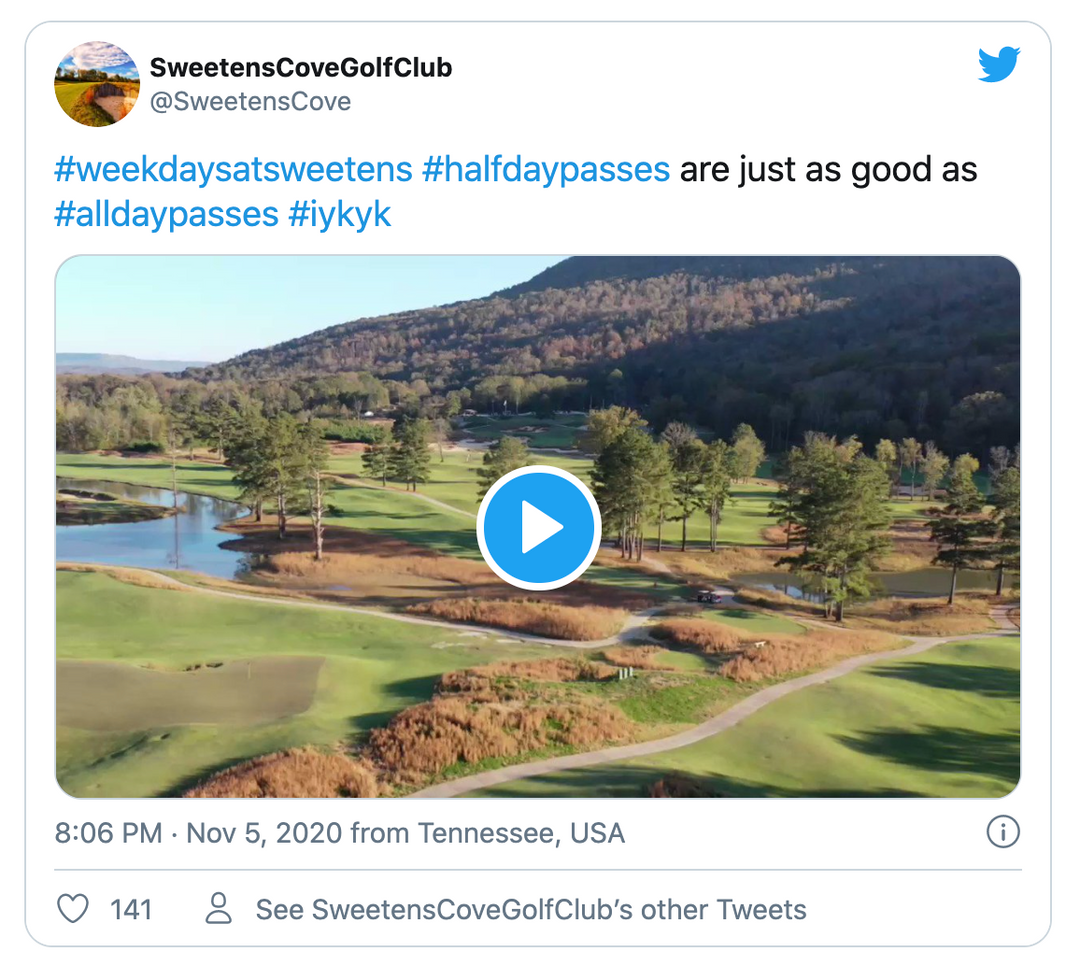Follow the #alldaypasses hashtag link
This screenshot has height=966, width=1080.
pyautogui.click(x=166, y=214)
